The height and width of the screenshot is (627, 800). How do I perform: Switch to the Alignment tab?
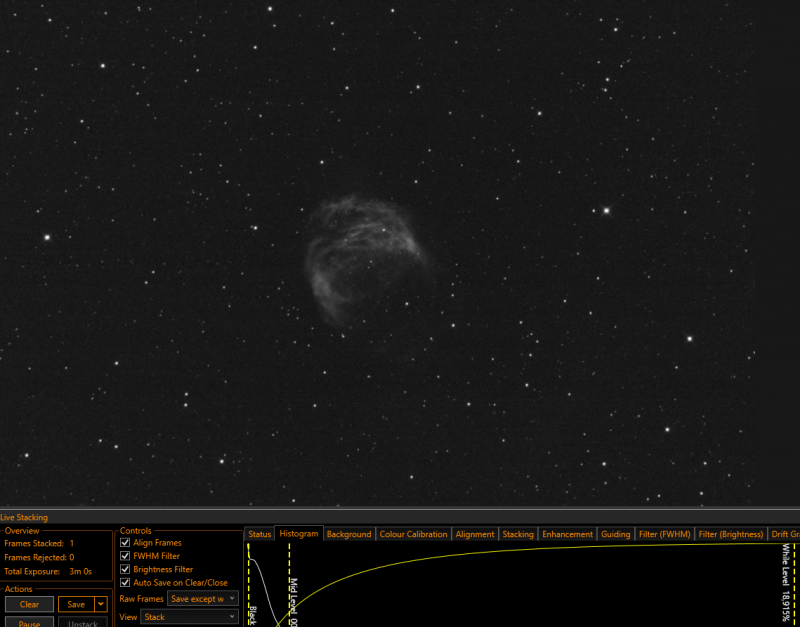click(475, 534)
